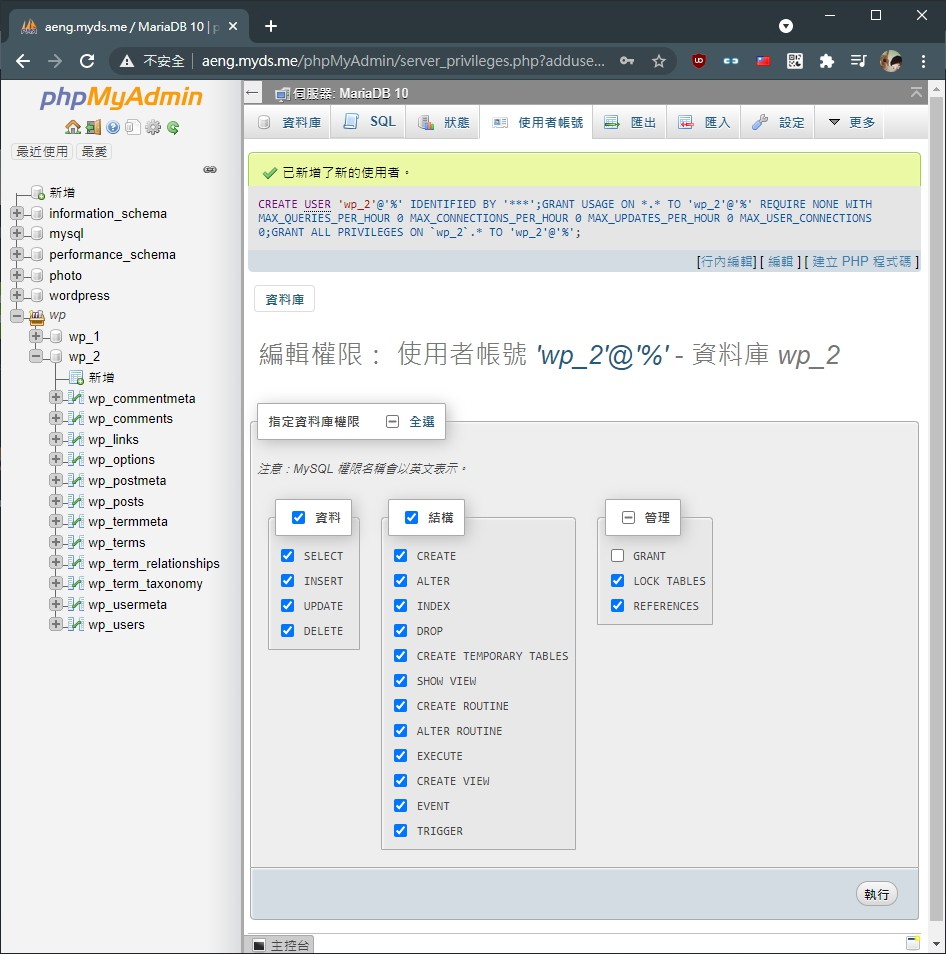Open the 匯出 tab
Viewport: 946px width, 954px height.
[x=630, y=122]
